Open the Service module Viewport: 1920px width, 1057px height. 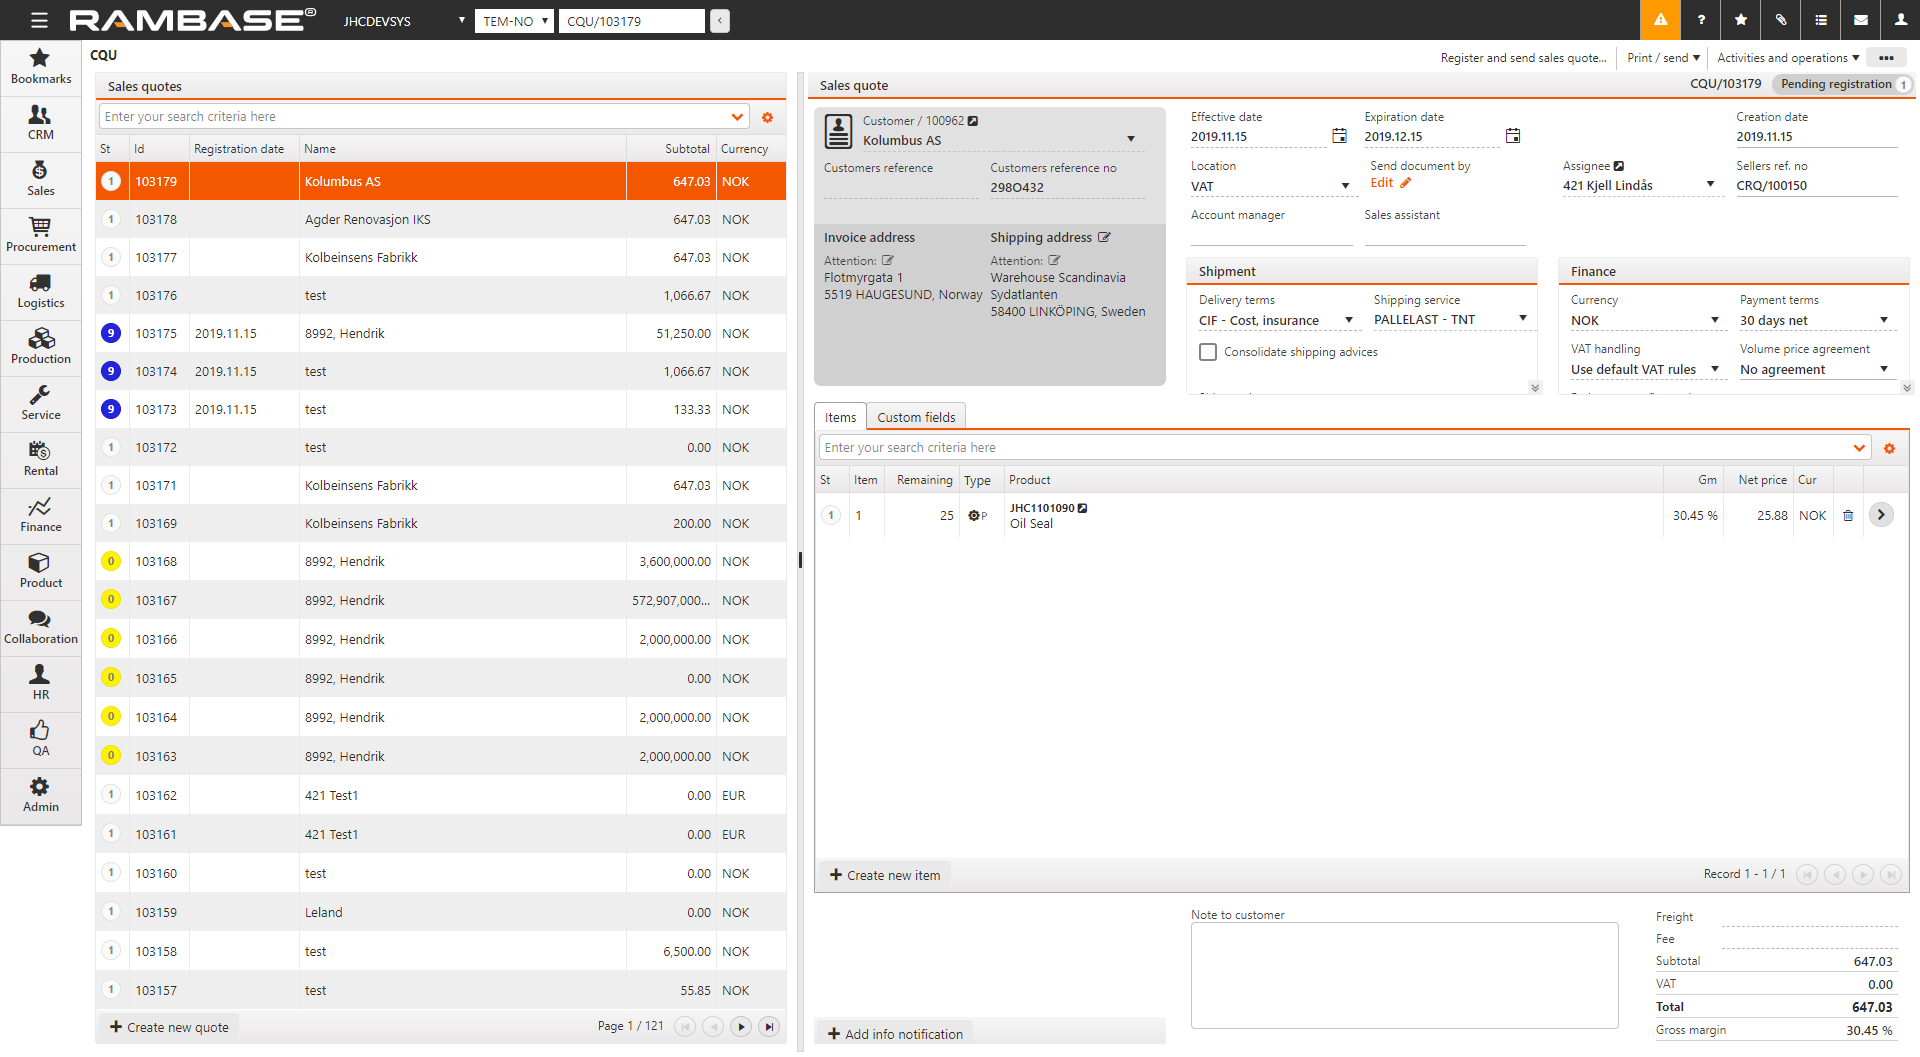[40, 403]
